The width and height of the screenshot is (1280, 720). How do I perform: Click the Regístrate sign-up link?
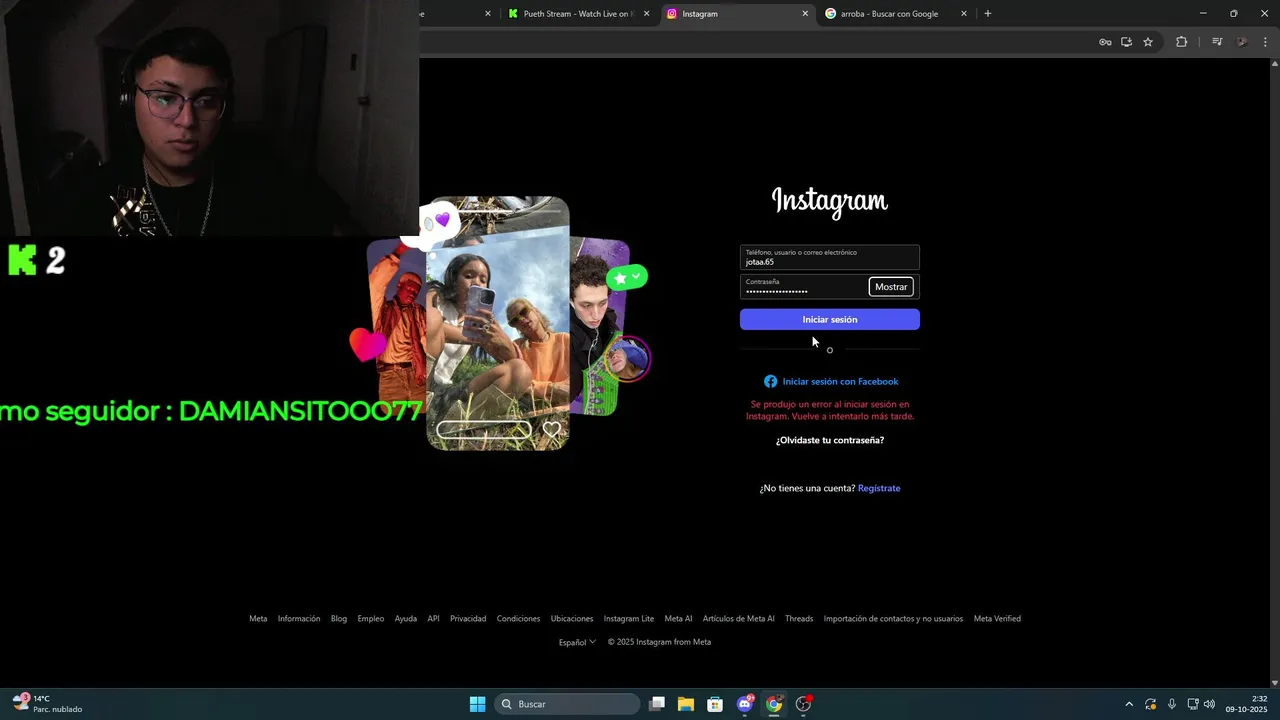[x=879, y=488]
